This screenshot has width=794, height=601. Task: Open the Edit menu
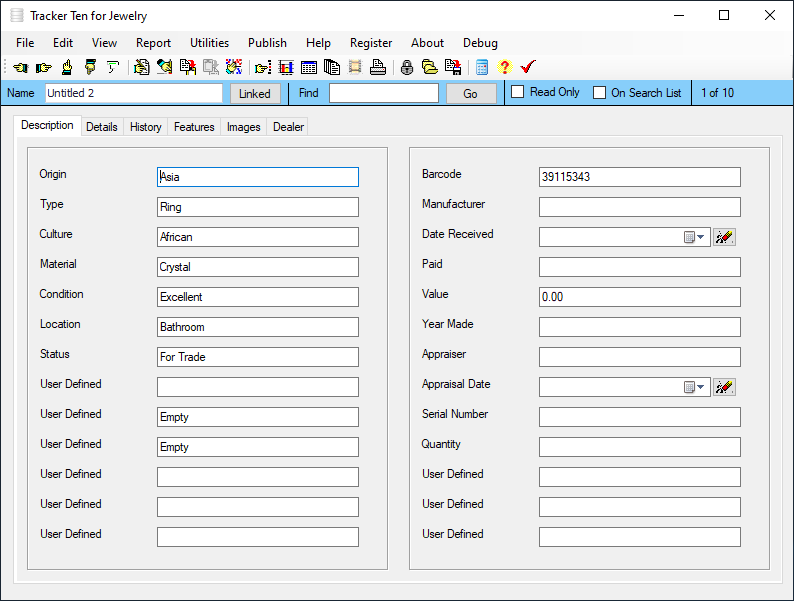(x=63, y=43)
